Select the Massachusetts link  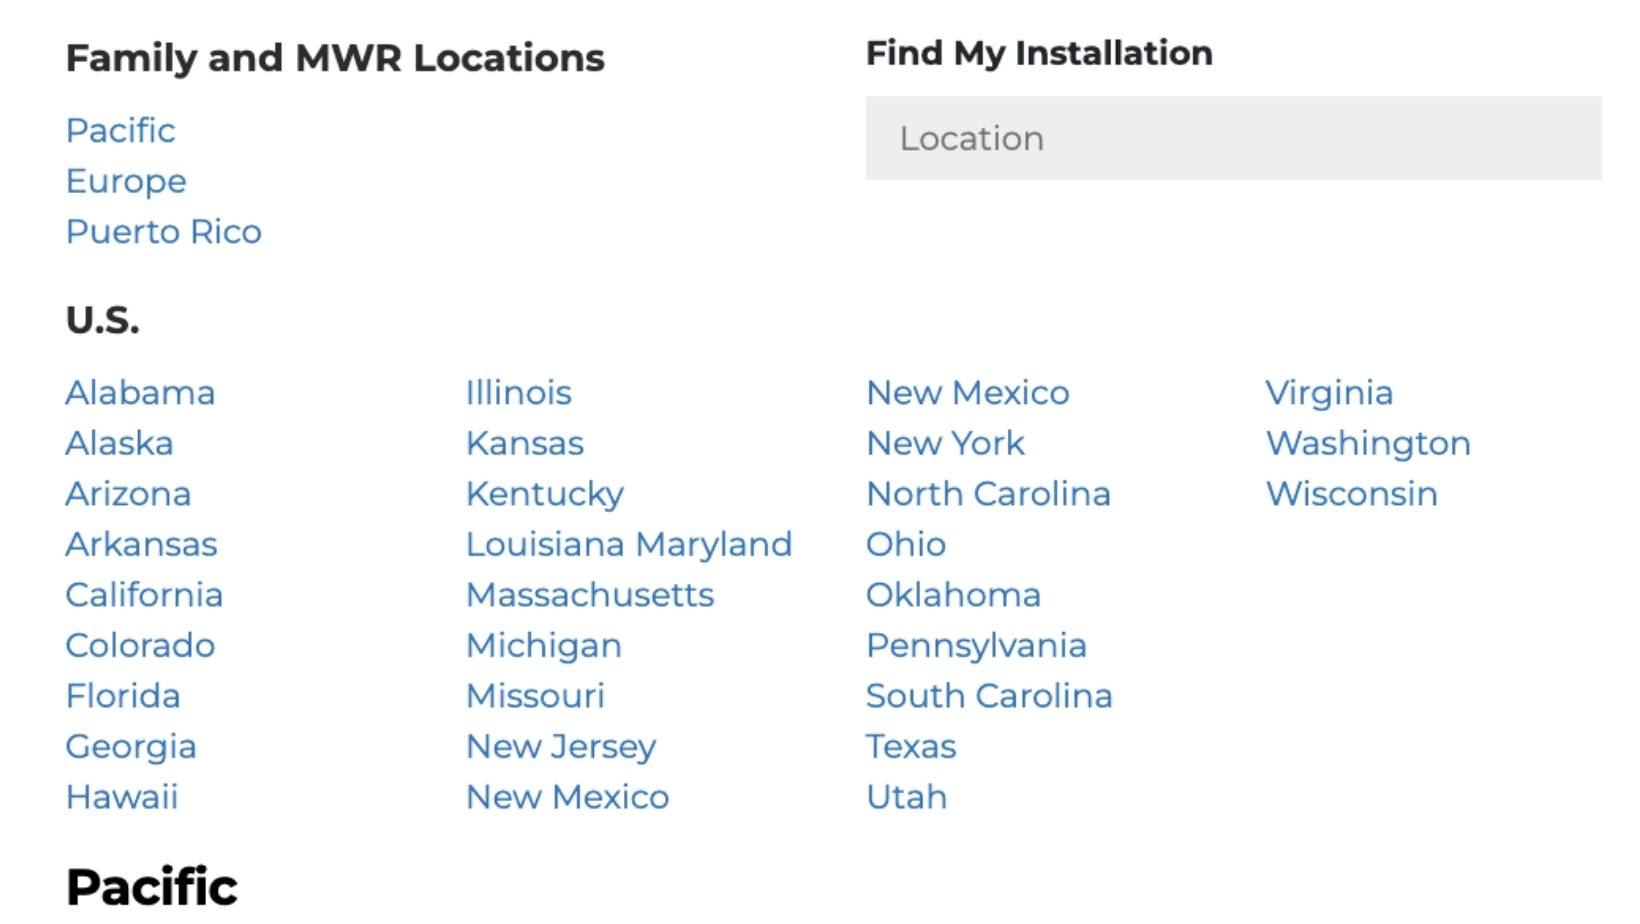(x=590, y=595)
